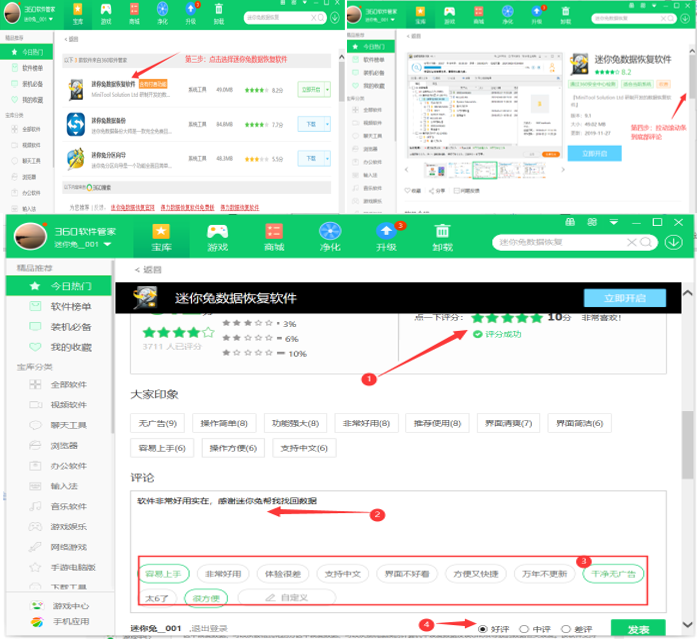This screenshot has height=639, width=699.
Task: Expand the 迷你兔_001 account dropdown
Action: [107, 244]
